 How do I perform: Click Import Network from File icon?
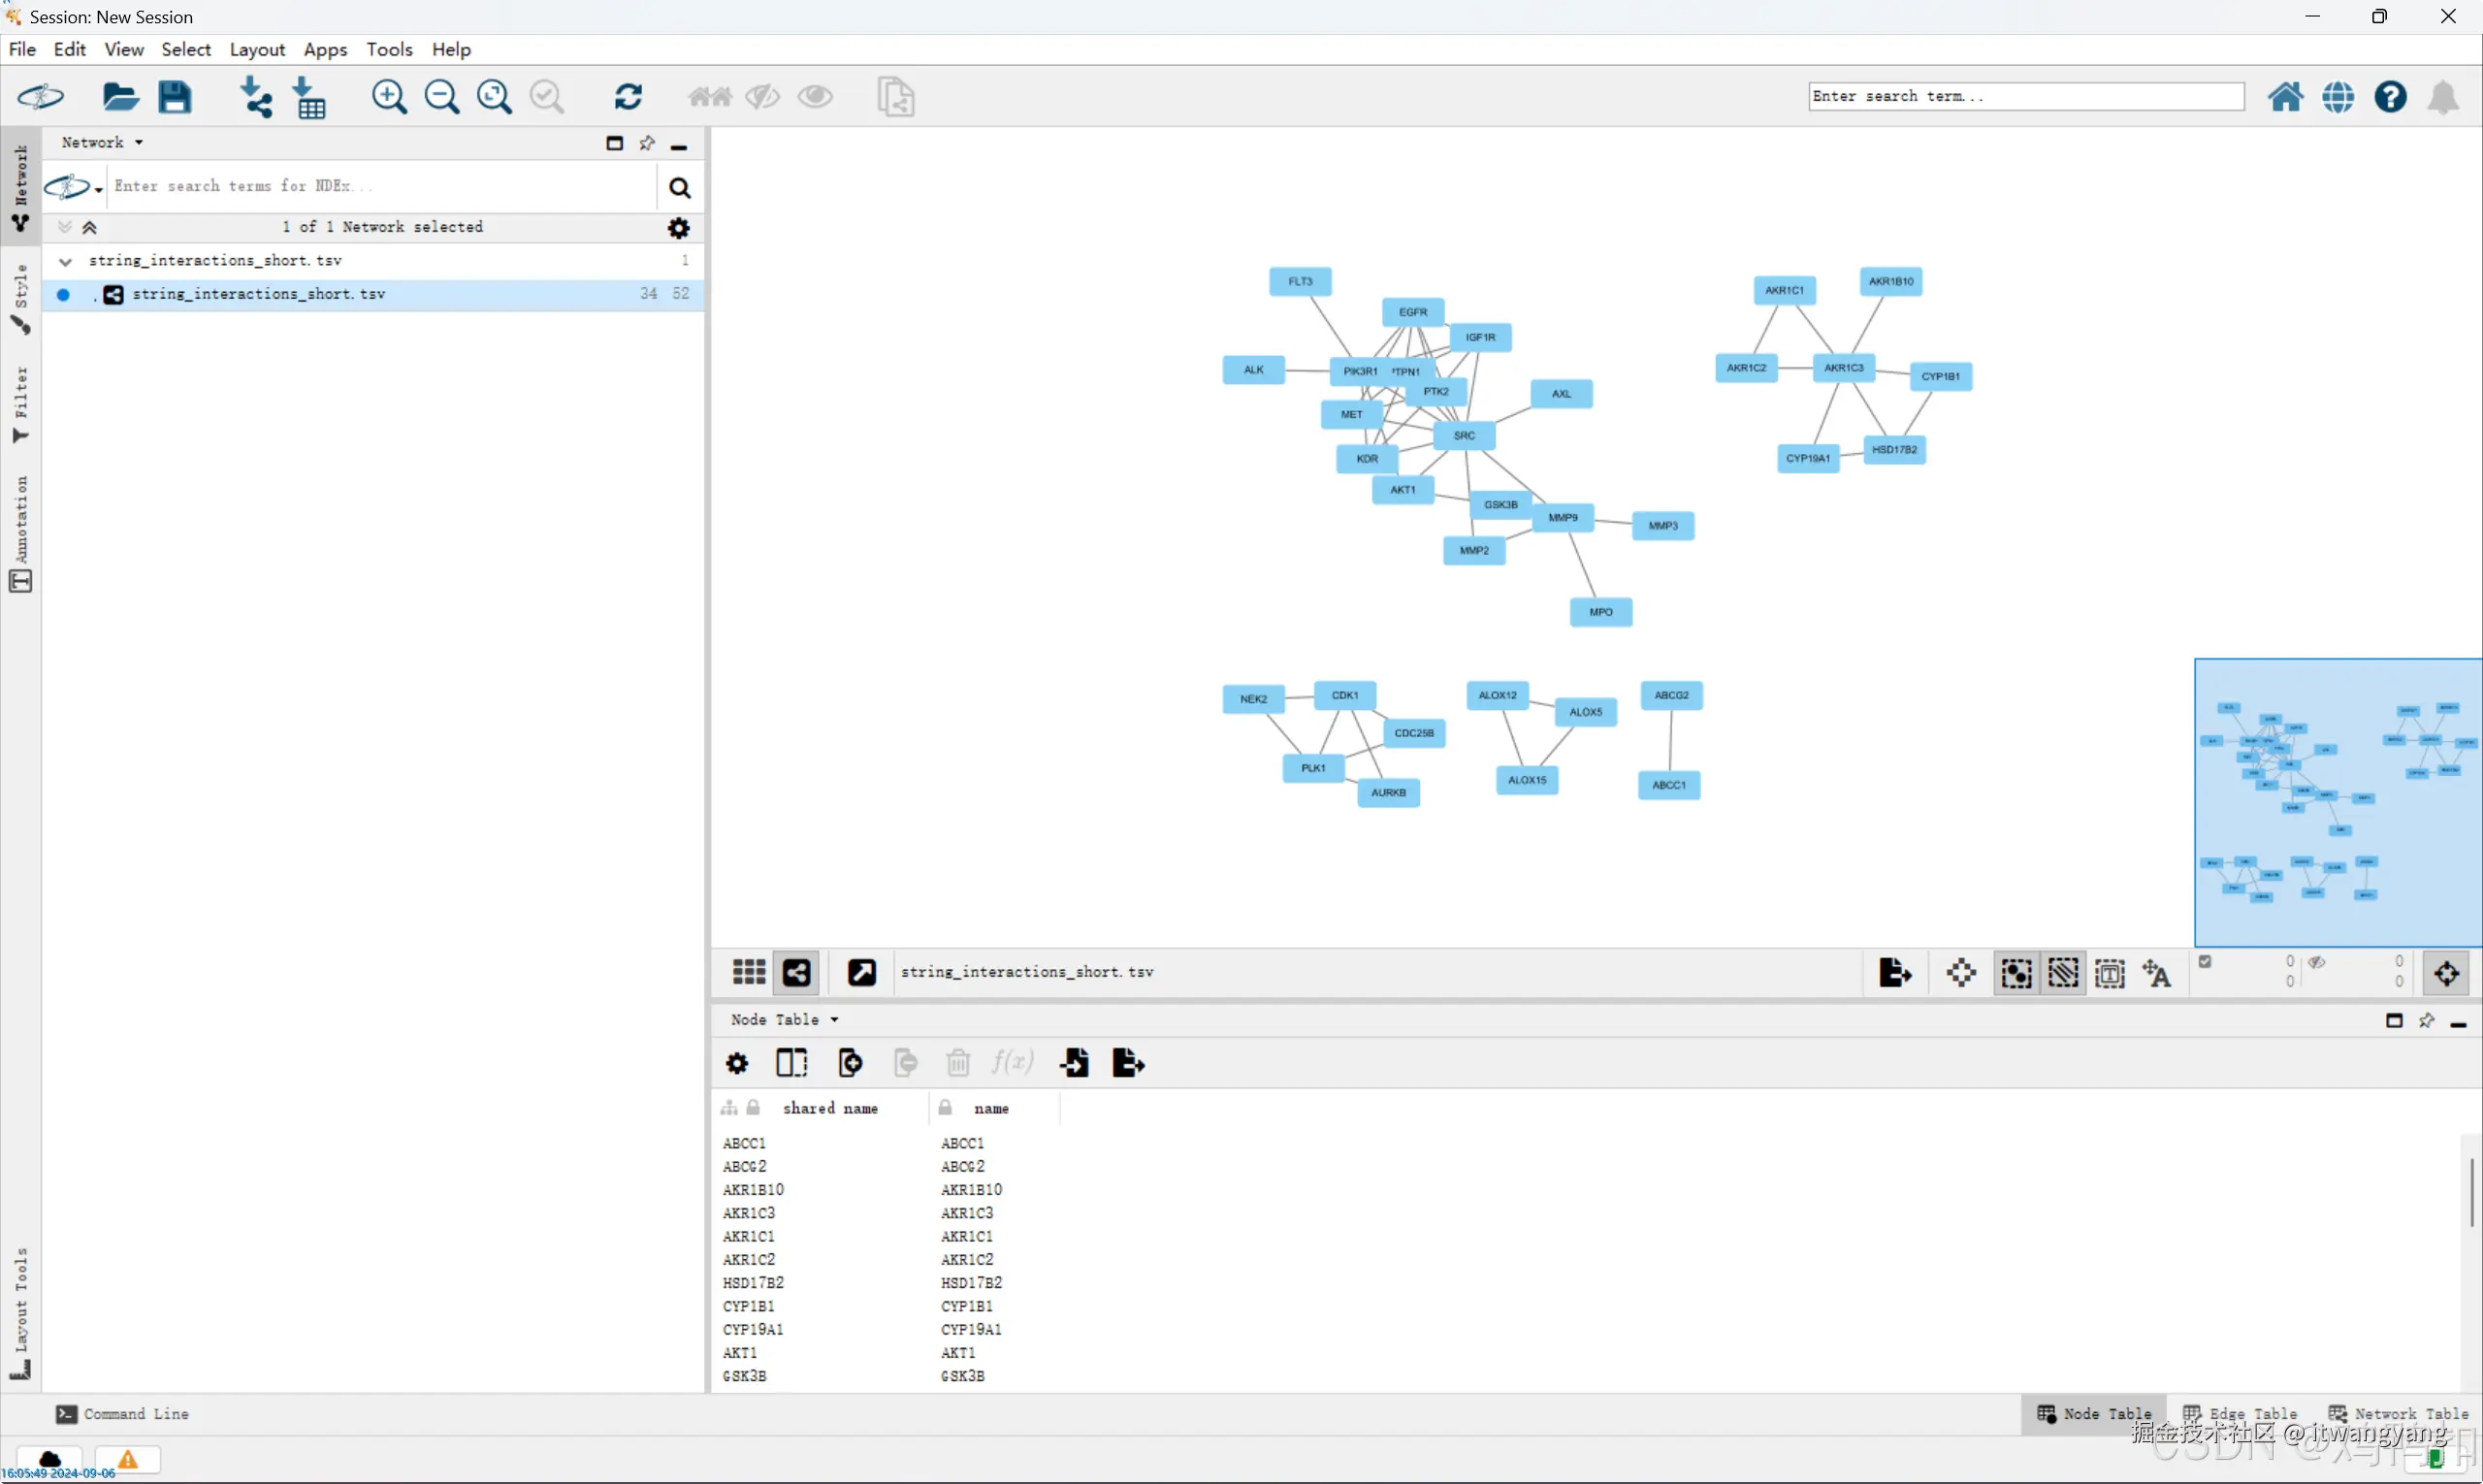[x=257, y=97]
